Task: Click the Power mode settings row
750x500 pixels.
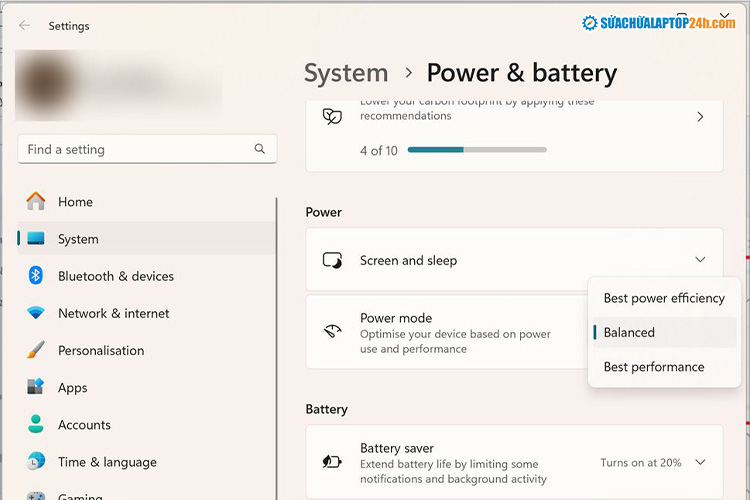Action: coord(450,332)
